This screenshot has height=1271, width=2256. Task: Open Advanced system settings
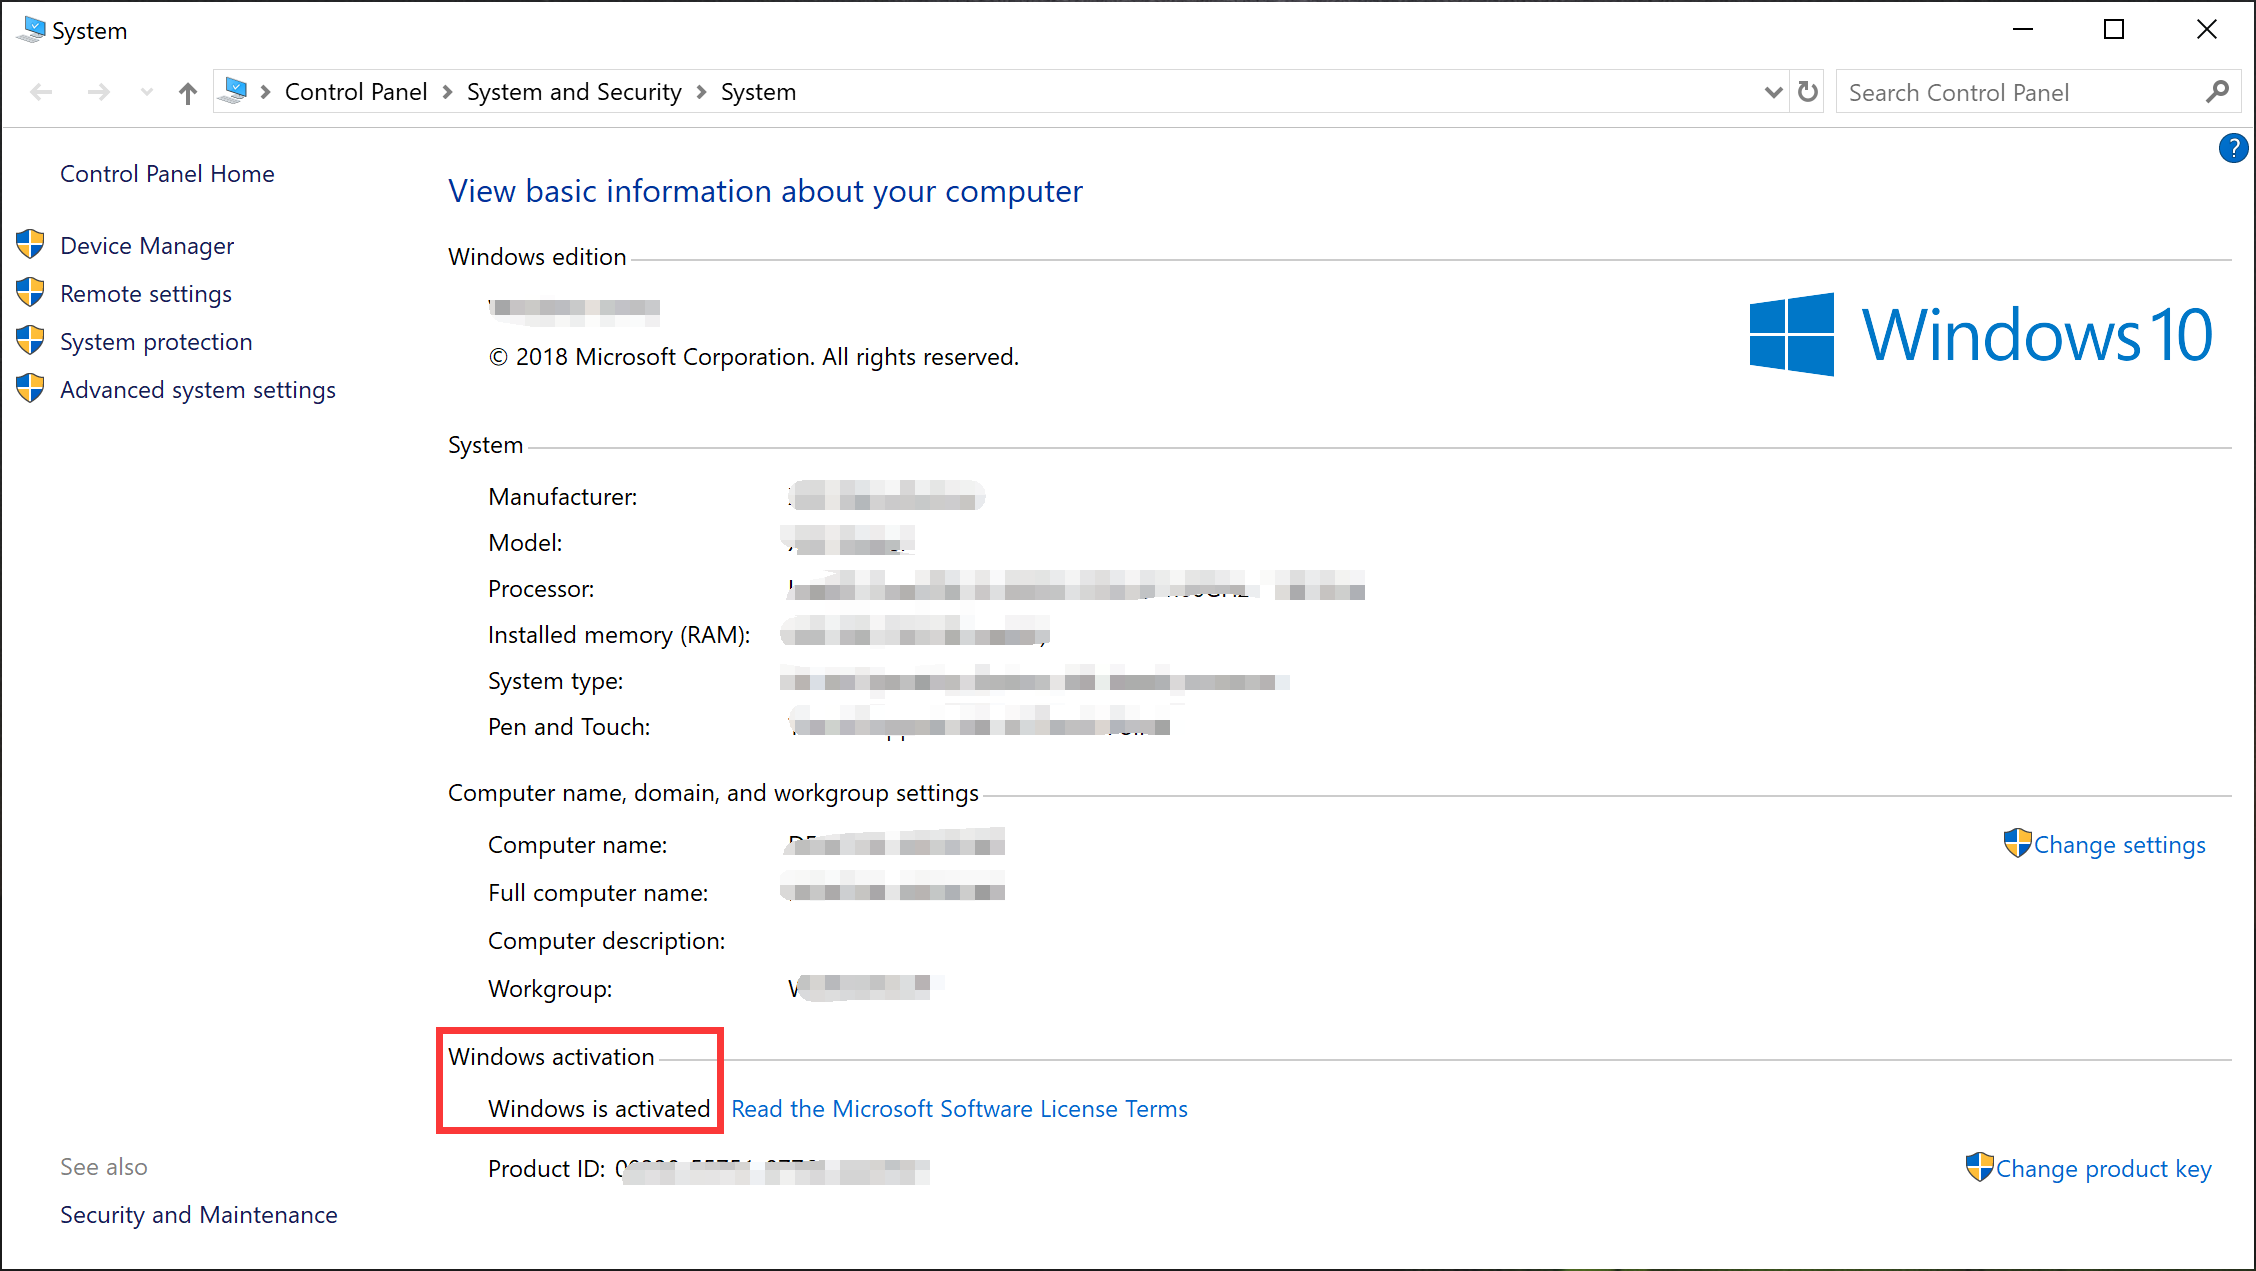point(197,389)
